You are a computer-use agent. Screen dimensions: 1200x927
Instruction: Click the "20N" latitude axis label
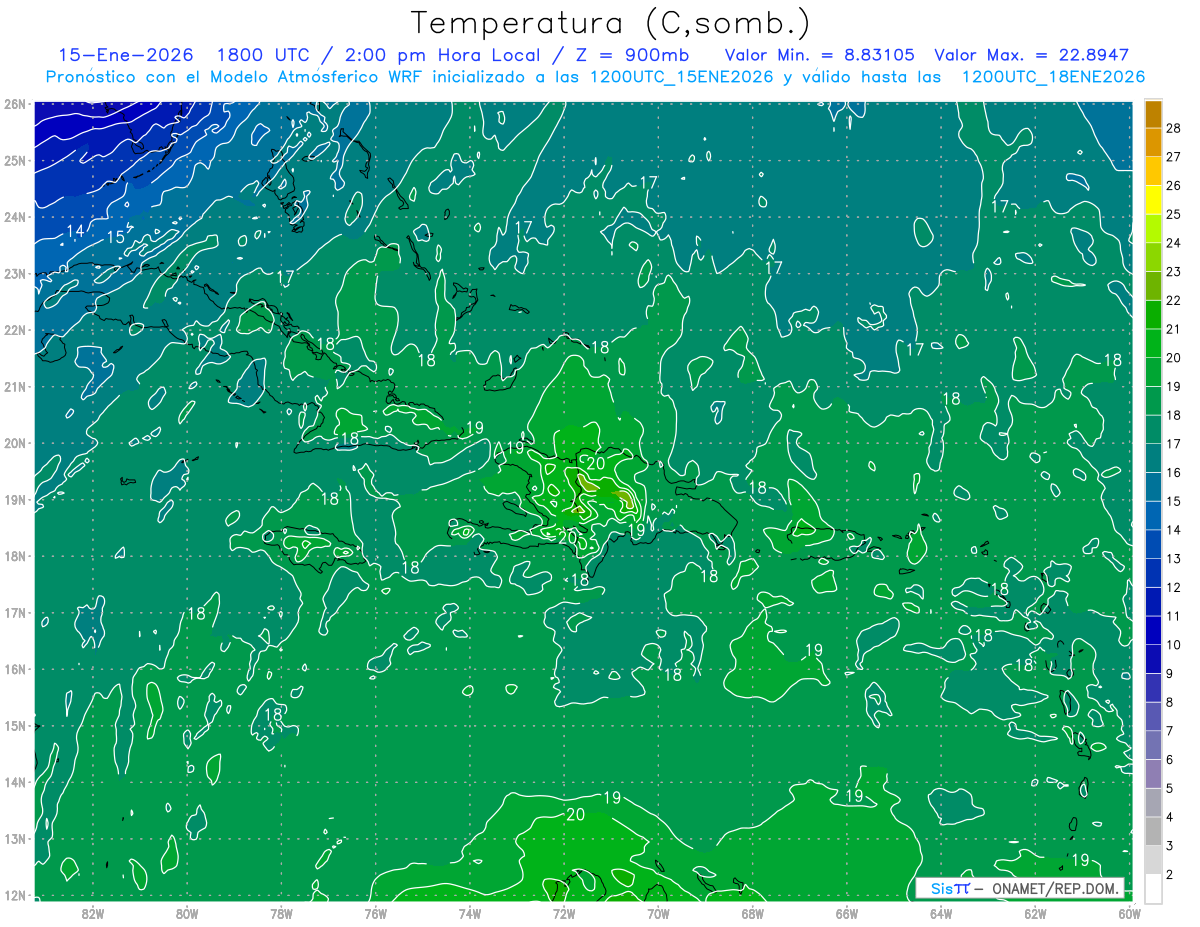click(14, 443)
